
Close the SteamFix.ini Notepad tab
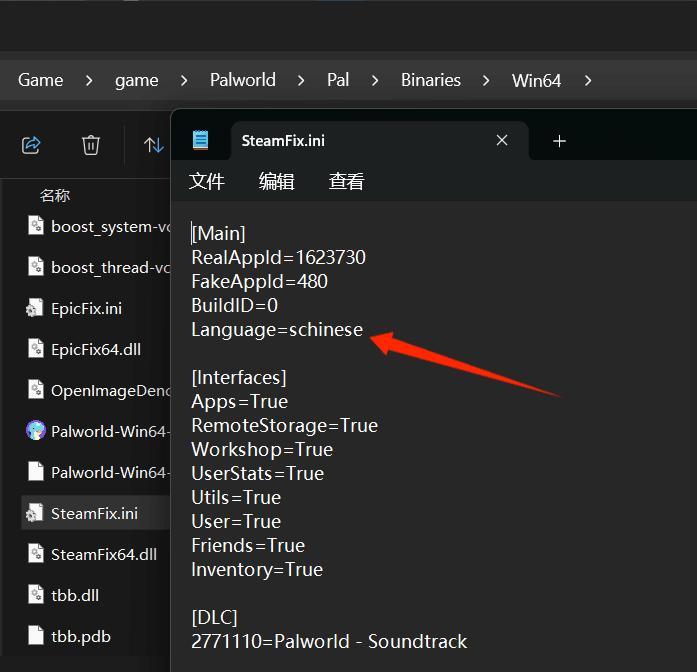tap(502, 140)
